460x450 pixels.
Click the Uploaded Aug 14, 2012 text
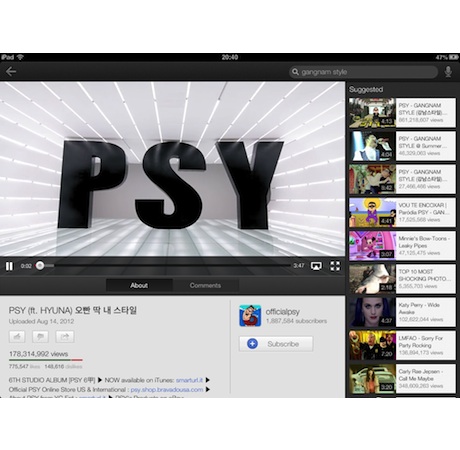pyautogui.click(x=41, y=321)
